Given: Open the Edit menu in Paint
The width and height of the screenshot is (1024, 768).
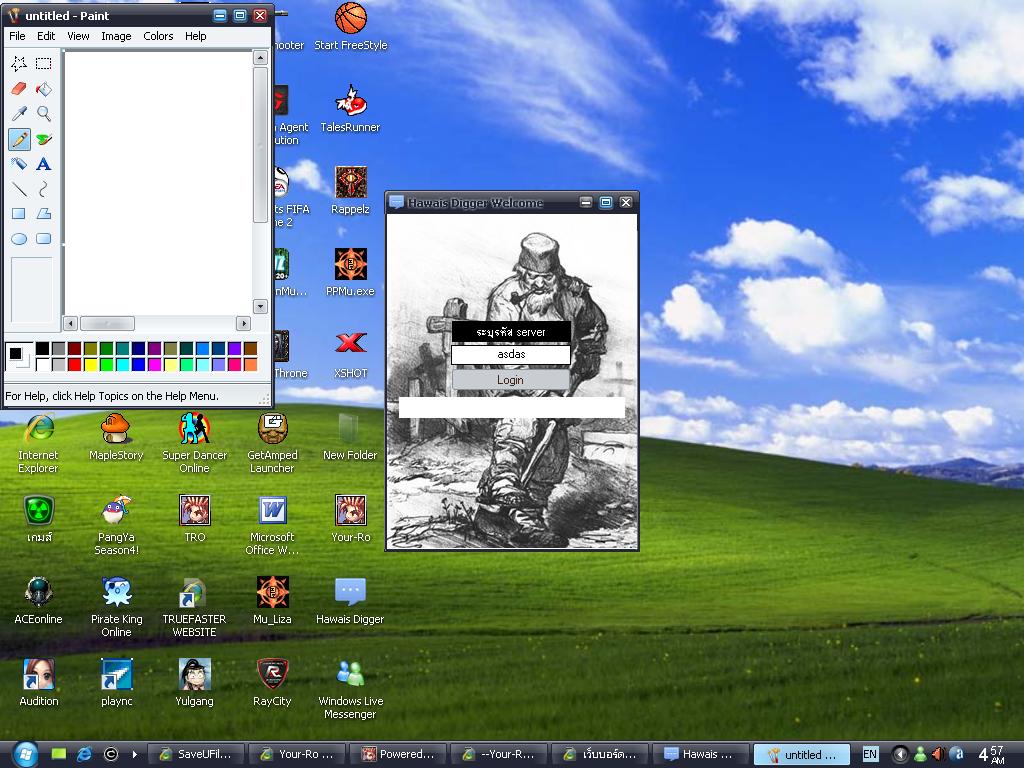Looking at the screenshot, I should pyautogui.click(x=46, y=36).
